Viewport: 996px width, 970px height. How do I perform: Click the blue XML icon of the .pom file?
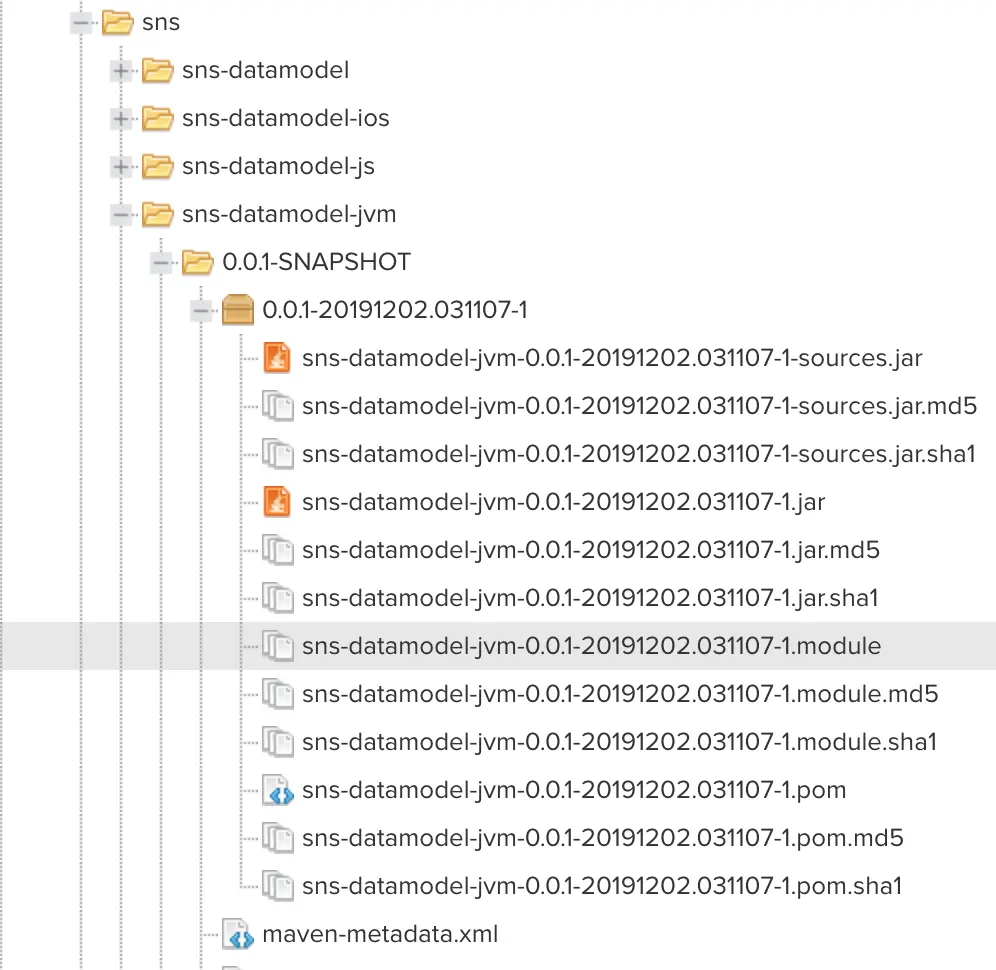coord(278,790)
